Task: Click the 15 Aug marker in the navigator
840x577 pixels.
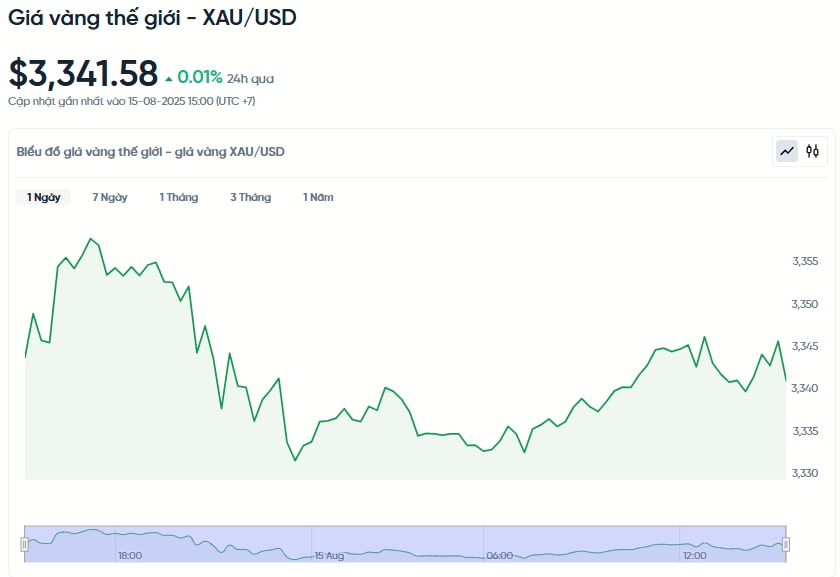Action: click(329, 556)
